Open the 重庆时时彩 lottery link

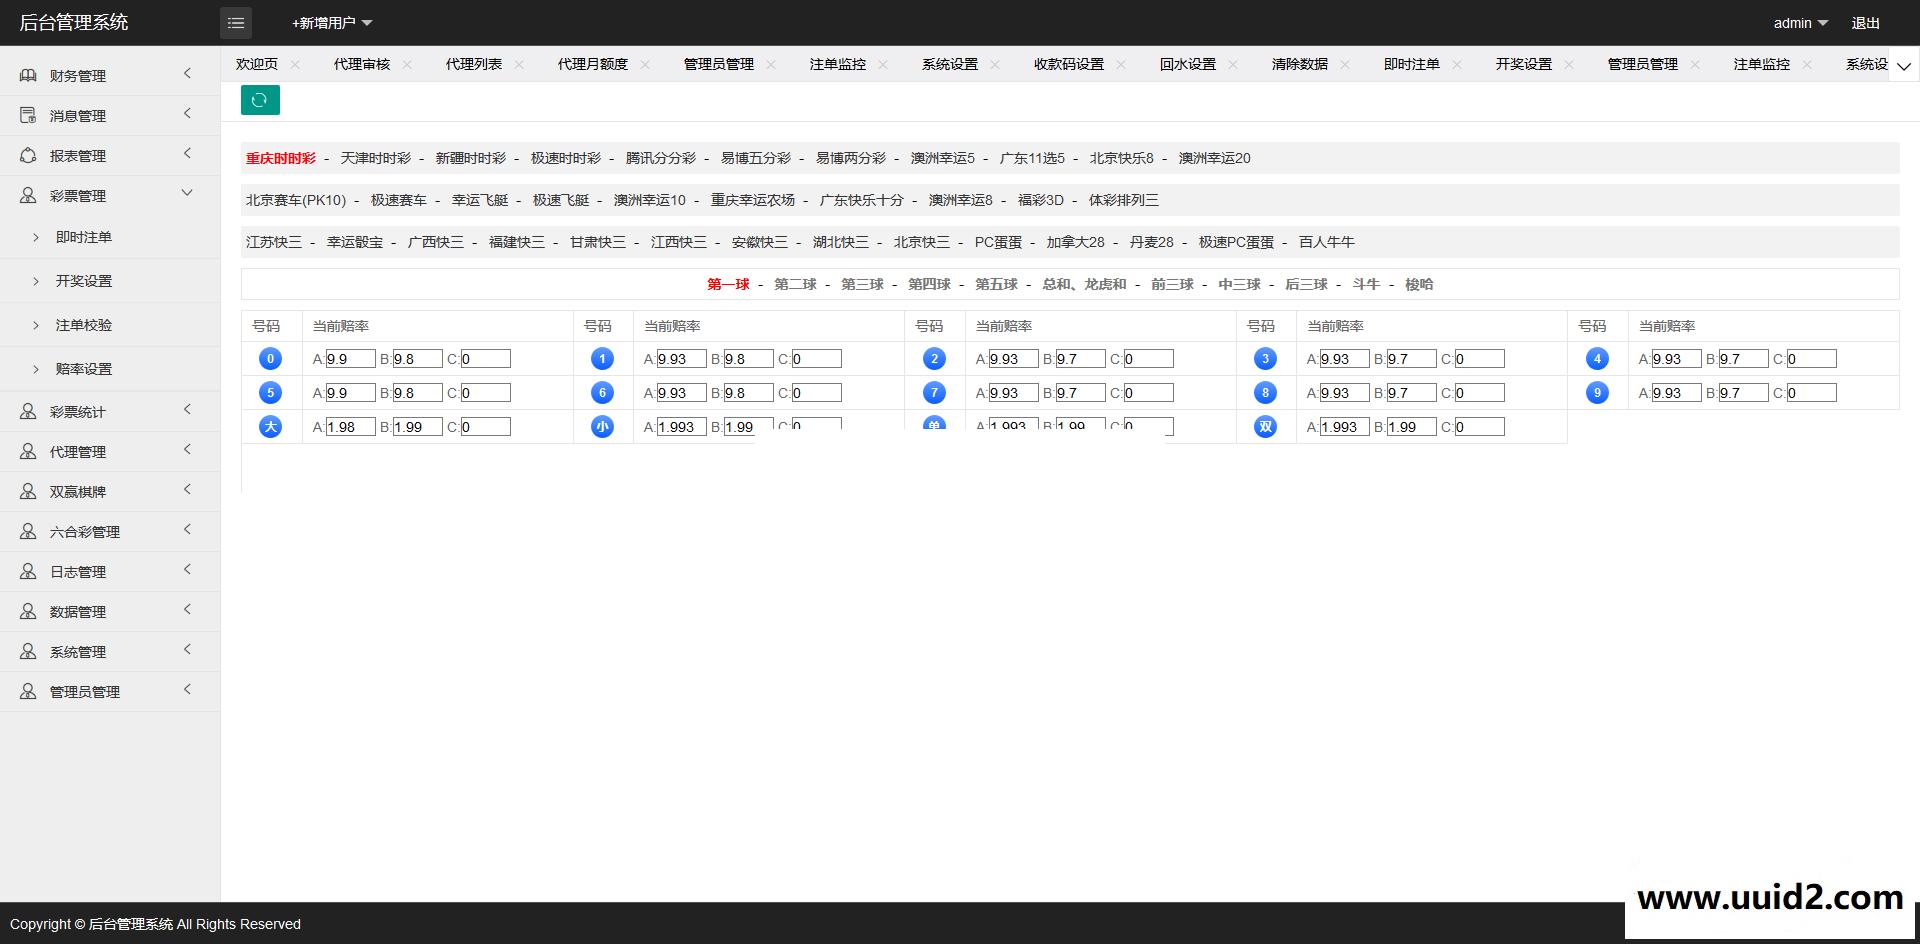click(279, 158)
